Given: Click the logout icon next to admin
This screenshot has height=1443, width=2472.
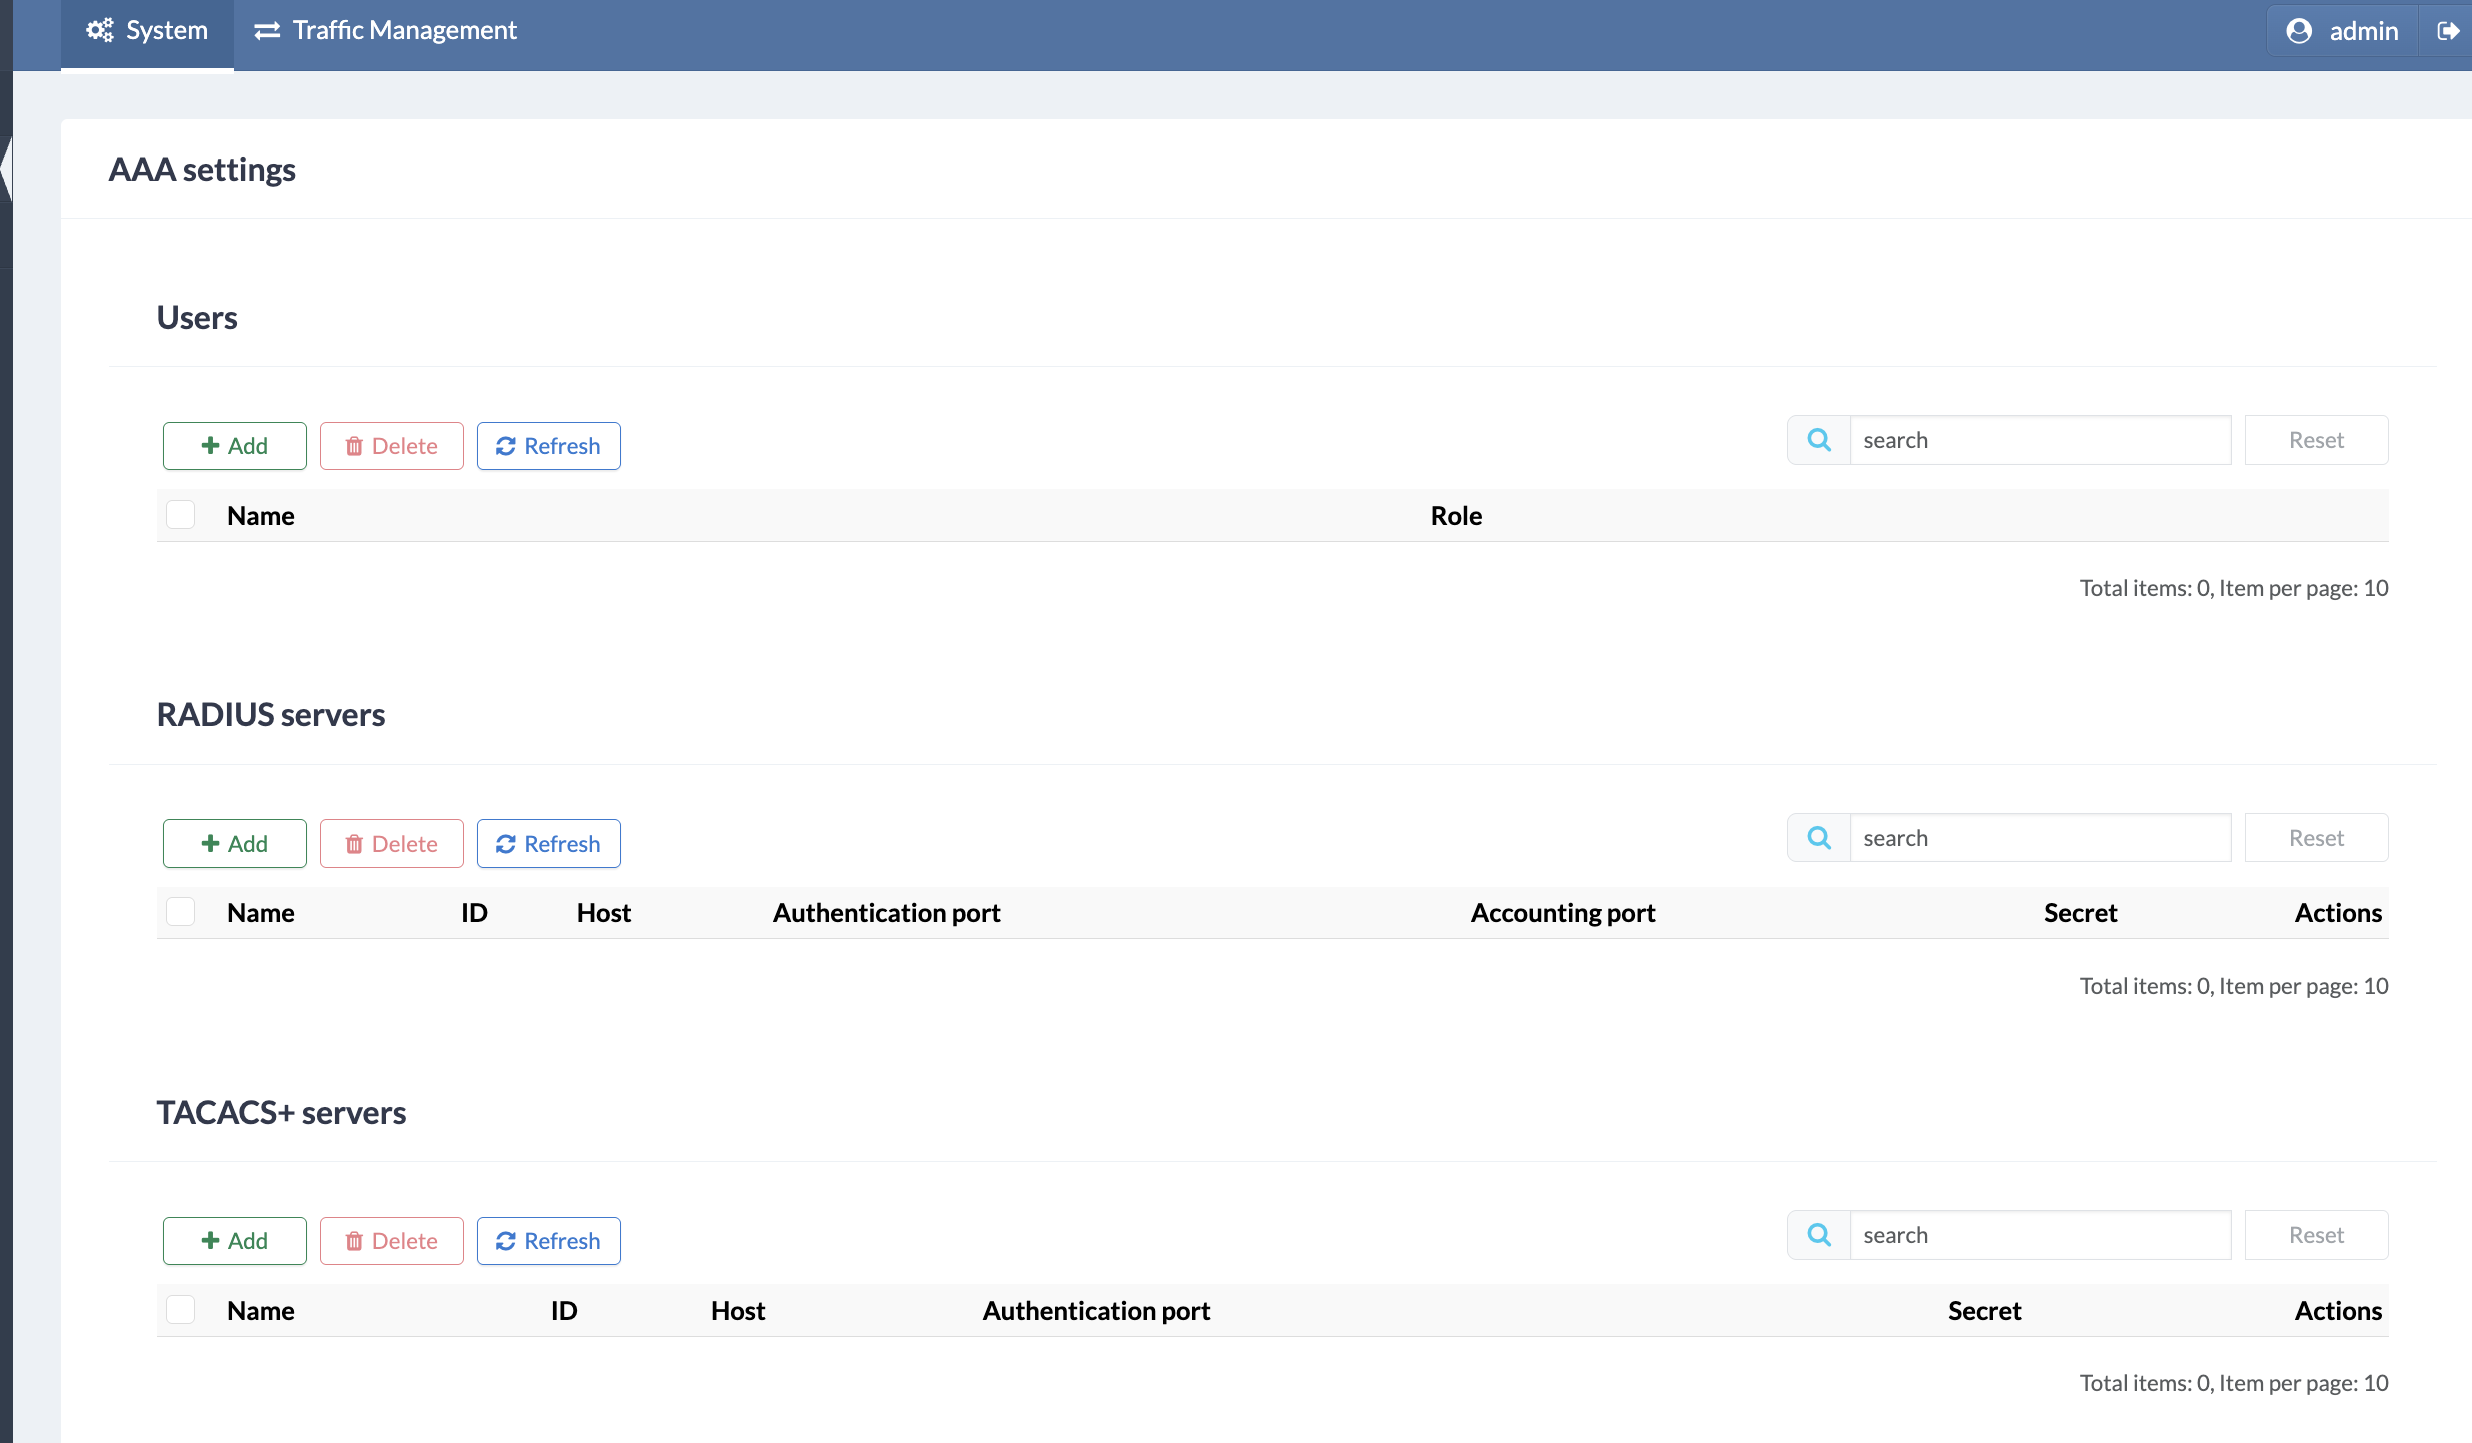Looking at the screenshot, I should pos(2448,31).
